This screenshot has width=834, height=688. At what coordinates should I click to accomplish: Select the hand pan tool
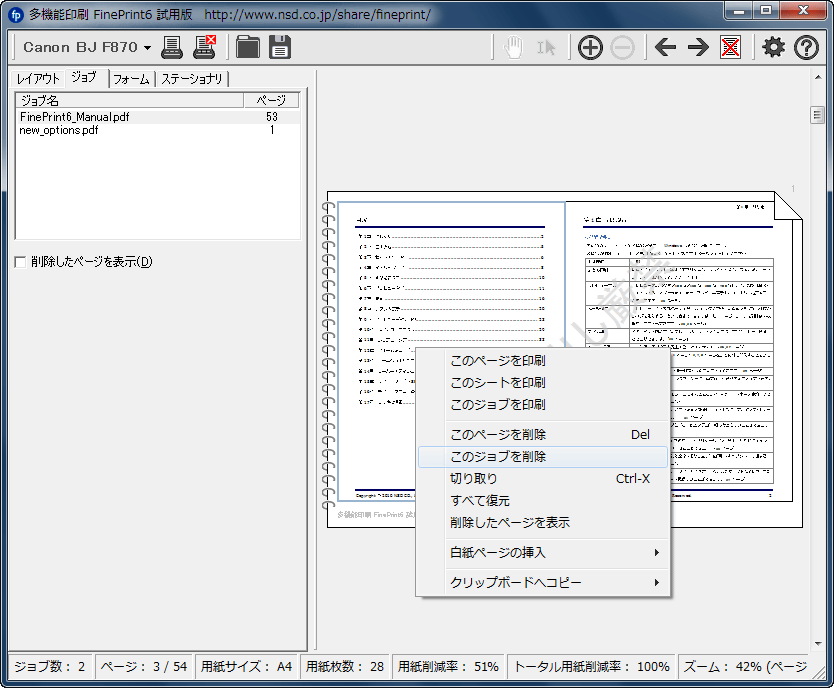point(514,48)
